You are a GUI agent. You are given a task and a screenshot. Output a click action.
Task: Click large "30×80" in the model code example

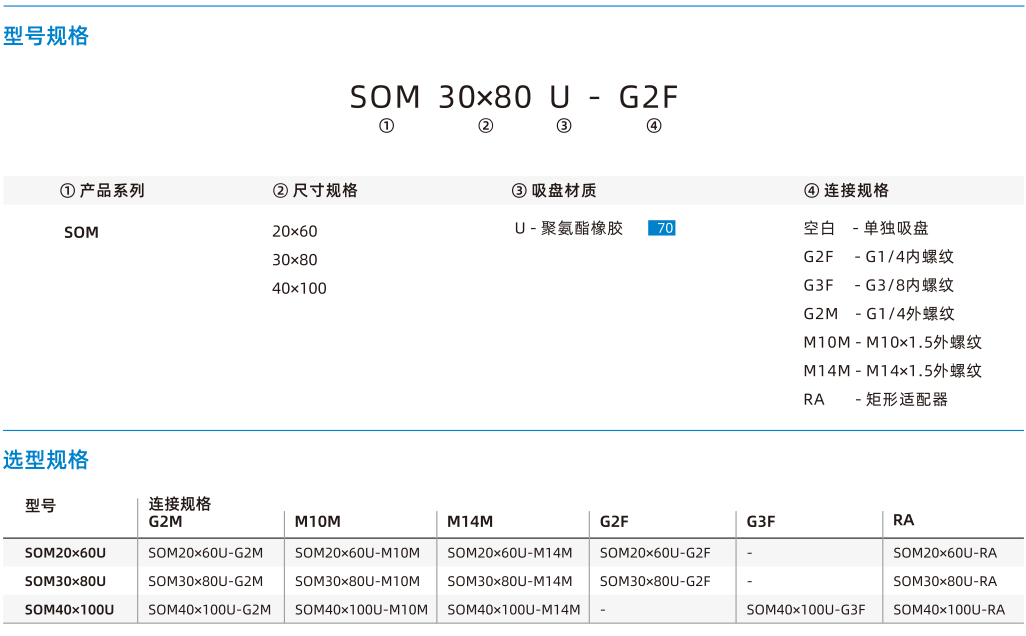tap(485, 97)
